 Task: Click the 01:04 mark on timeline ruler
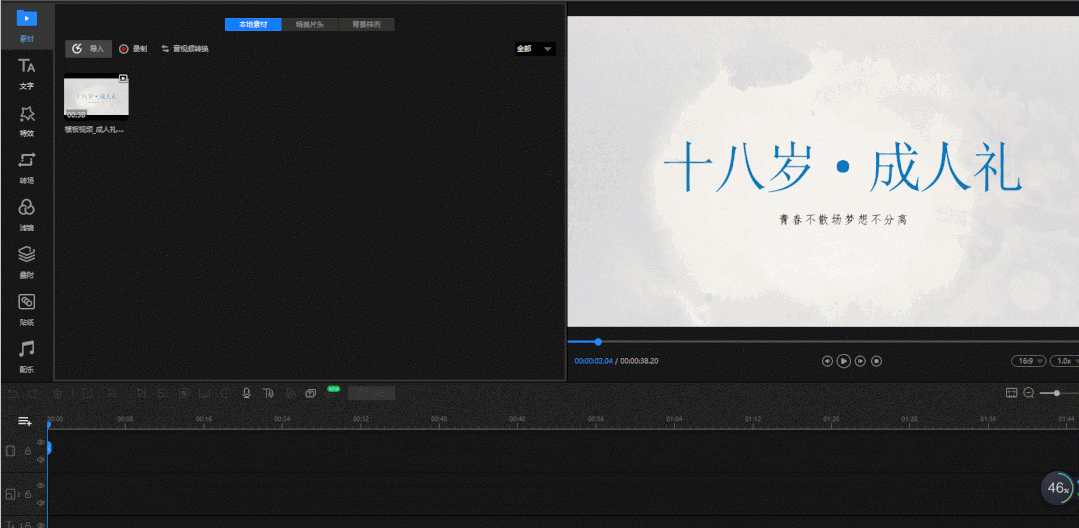(674, 419)
